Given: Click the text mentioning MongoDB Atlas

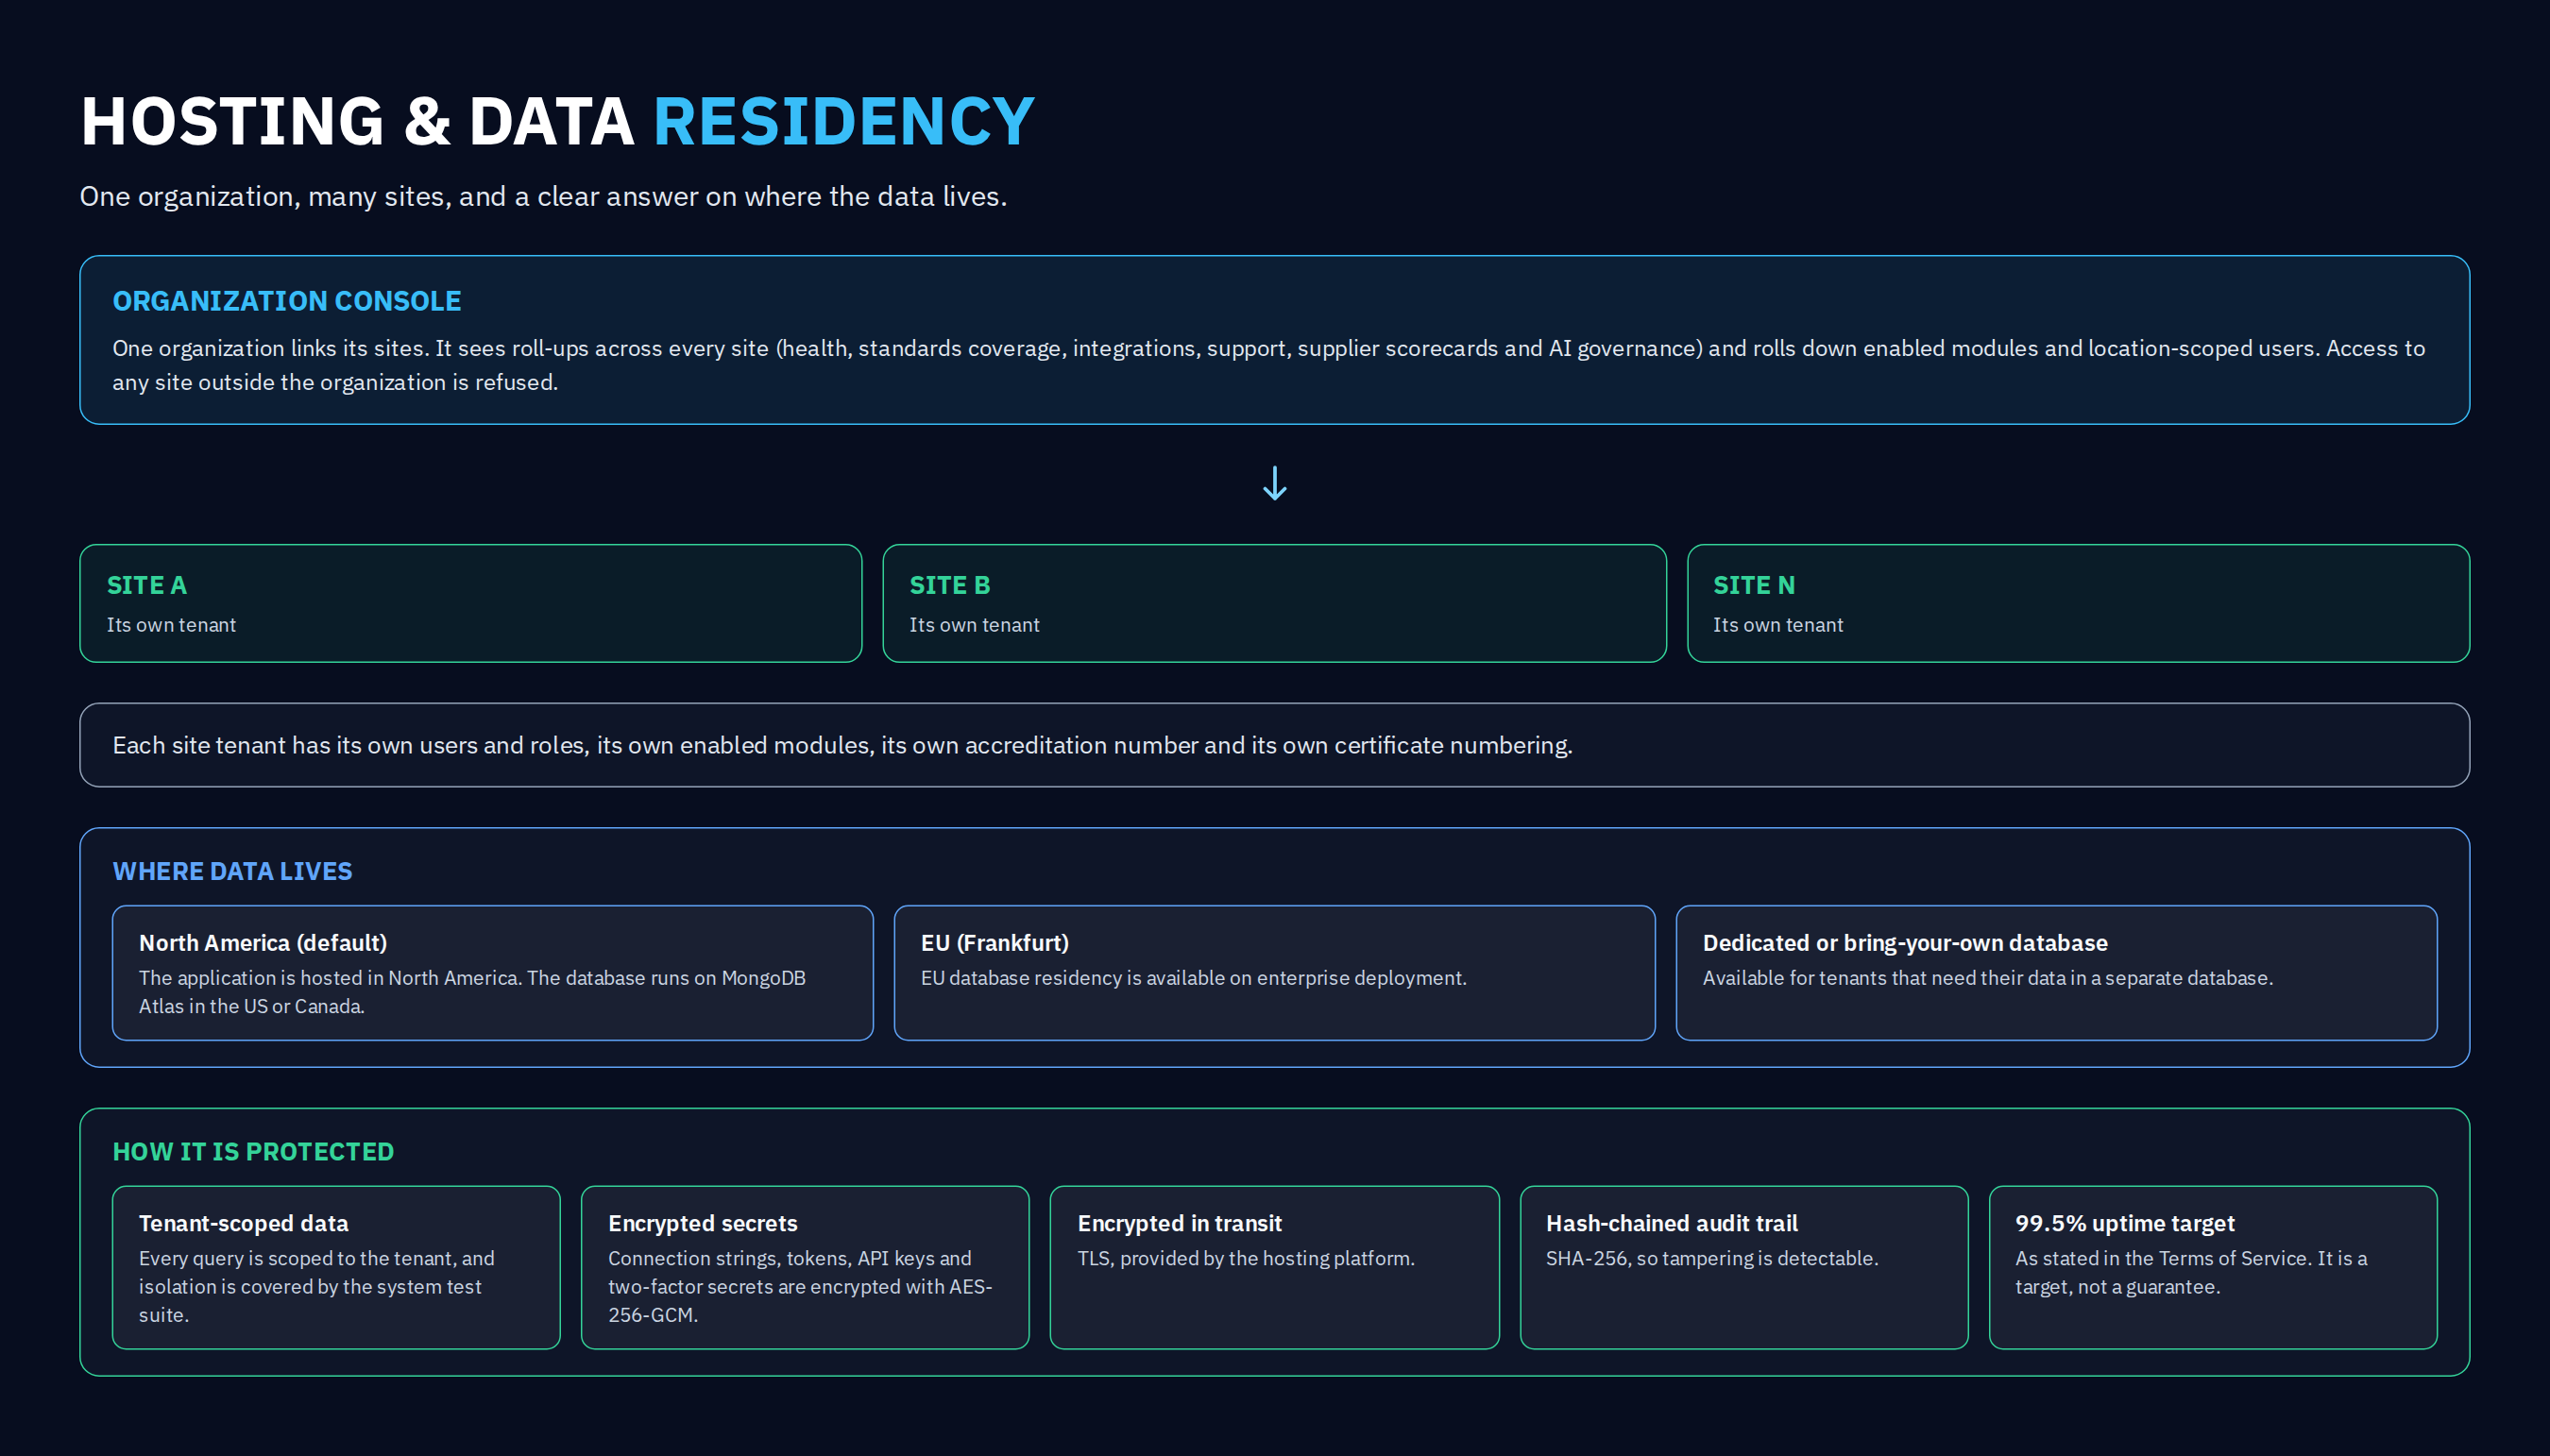Looking at the screenshot, I should coord(472,992).
